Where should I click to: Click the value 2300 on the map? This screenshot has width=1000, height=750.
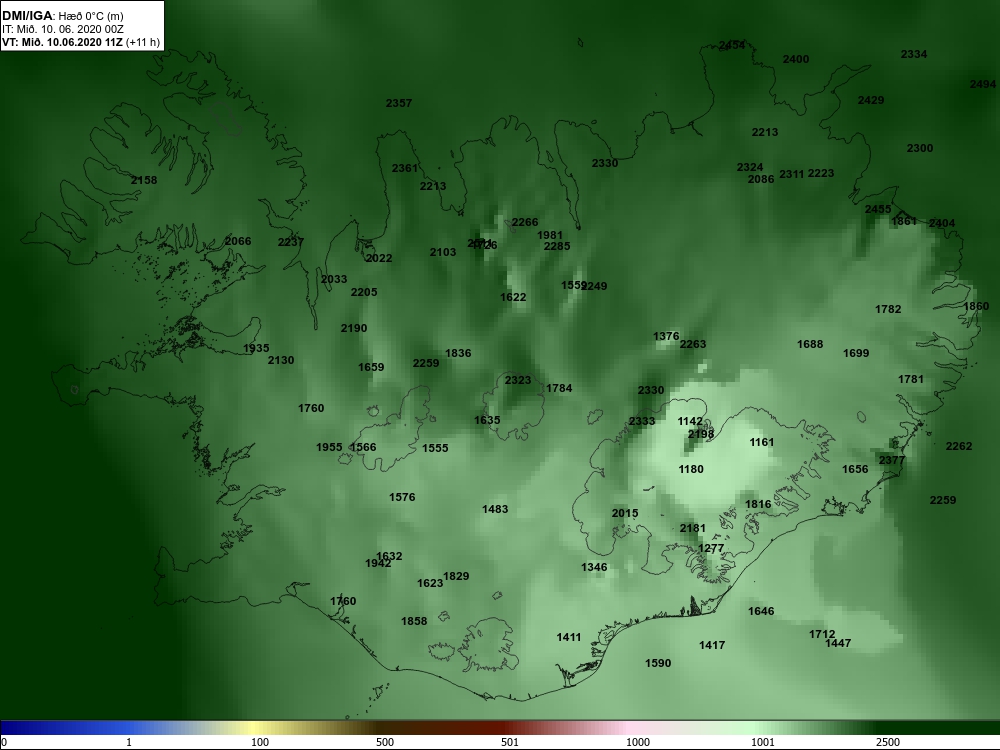(920, 148)
